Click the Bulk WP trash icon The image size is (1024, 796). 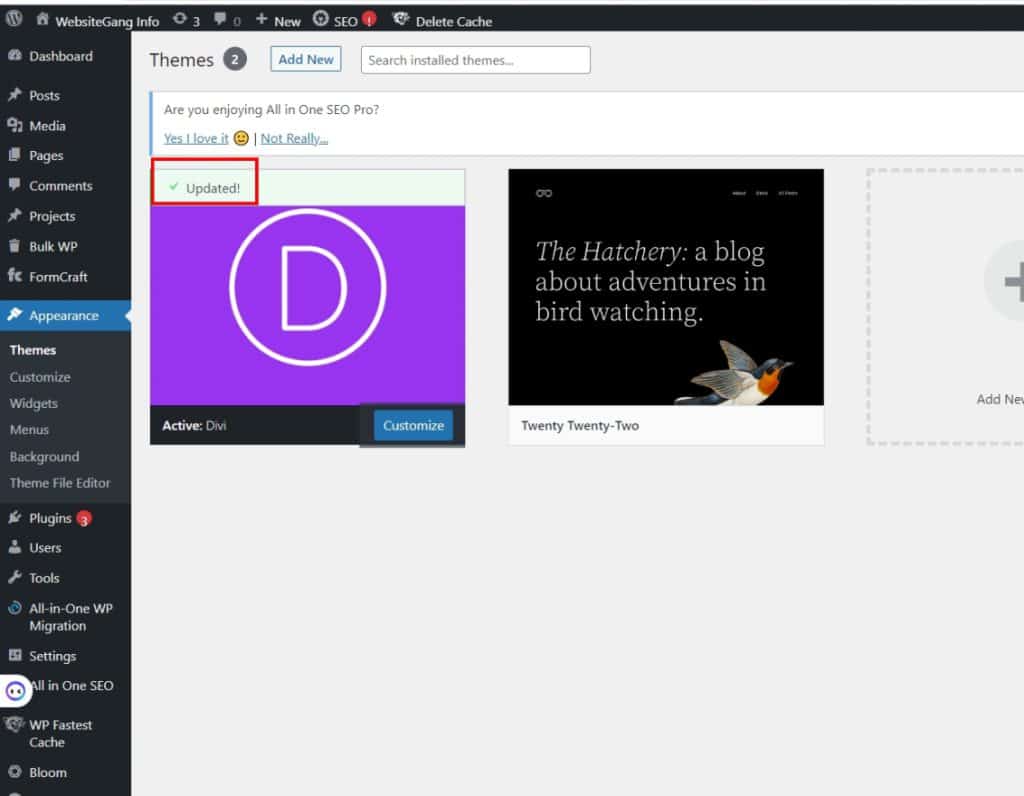14,246
